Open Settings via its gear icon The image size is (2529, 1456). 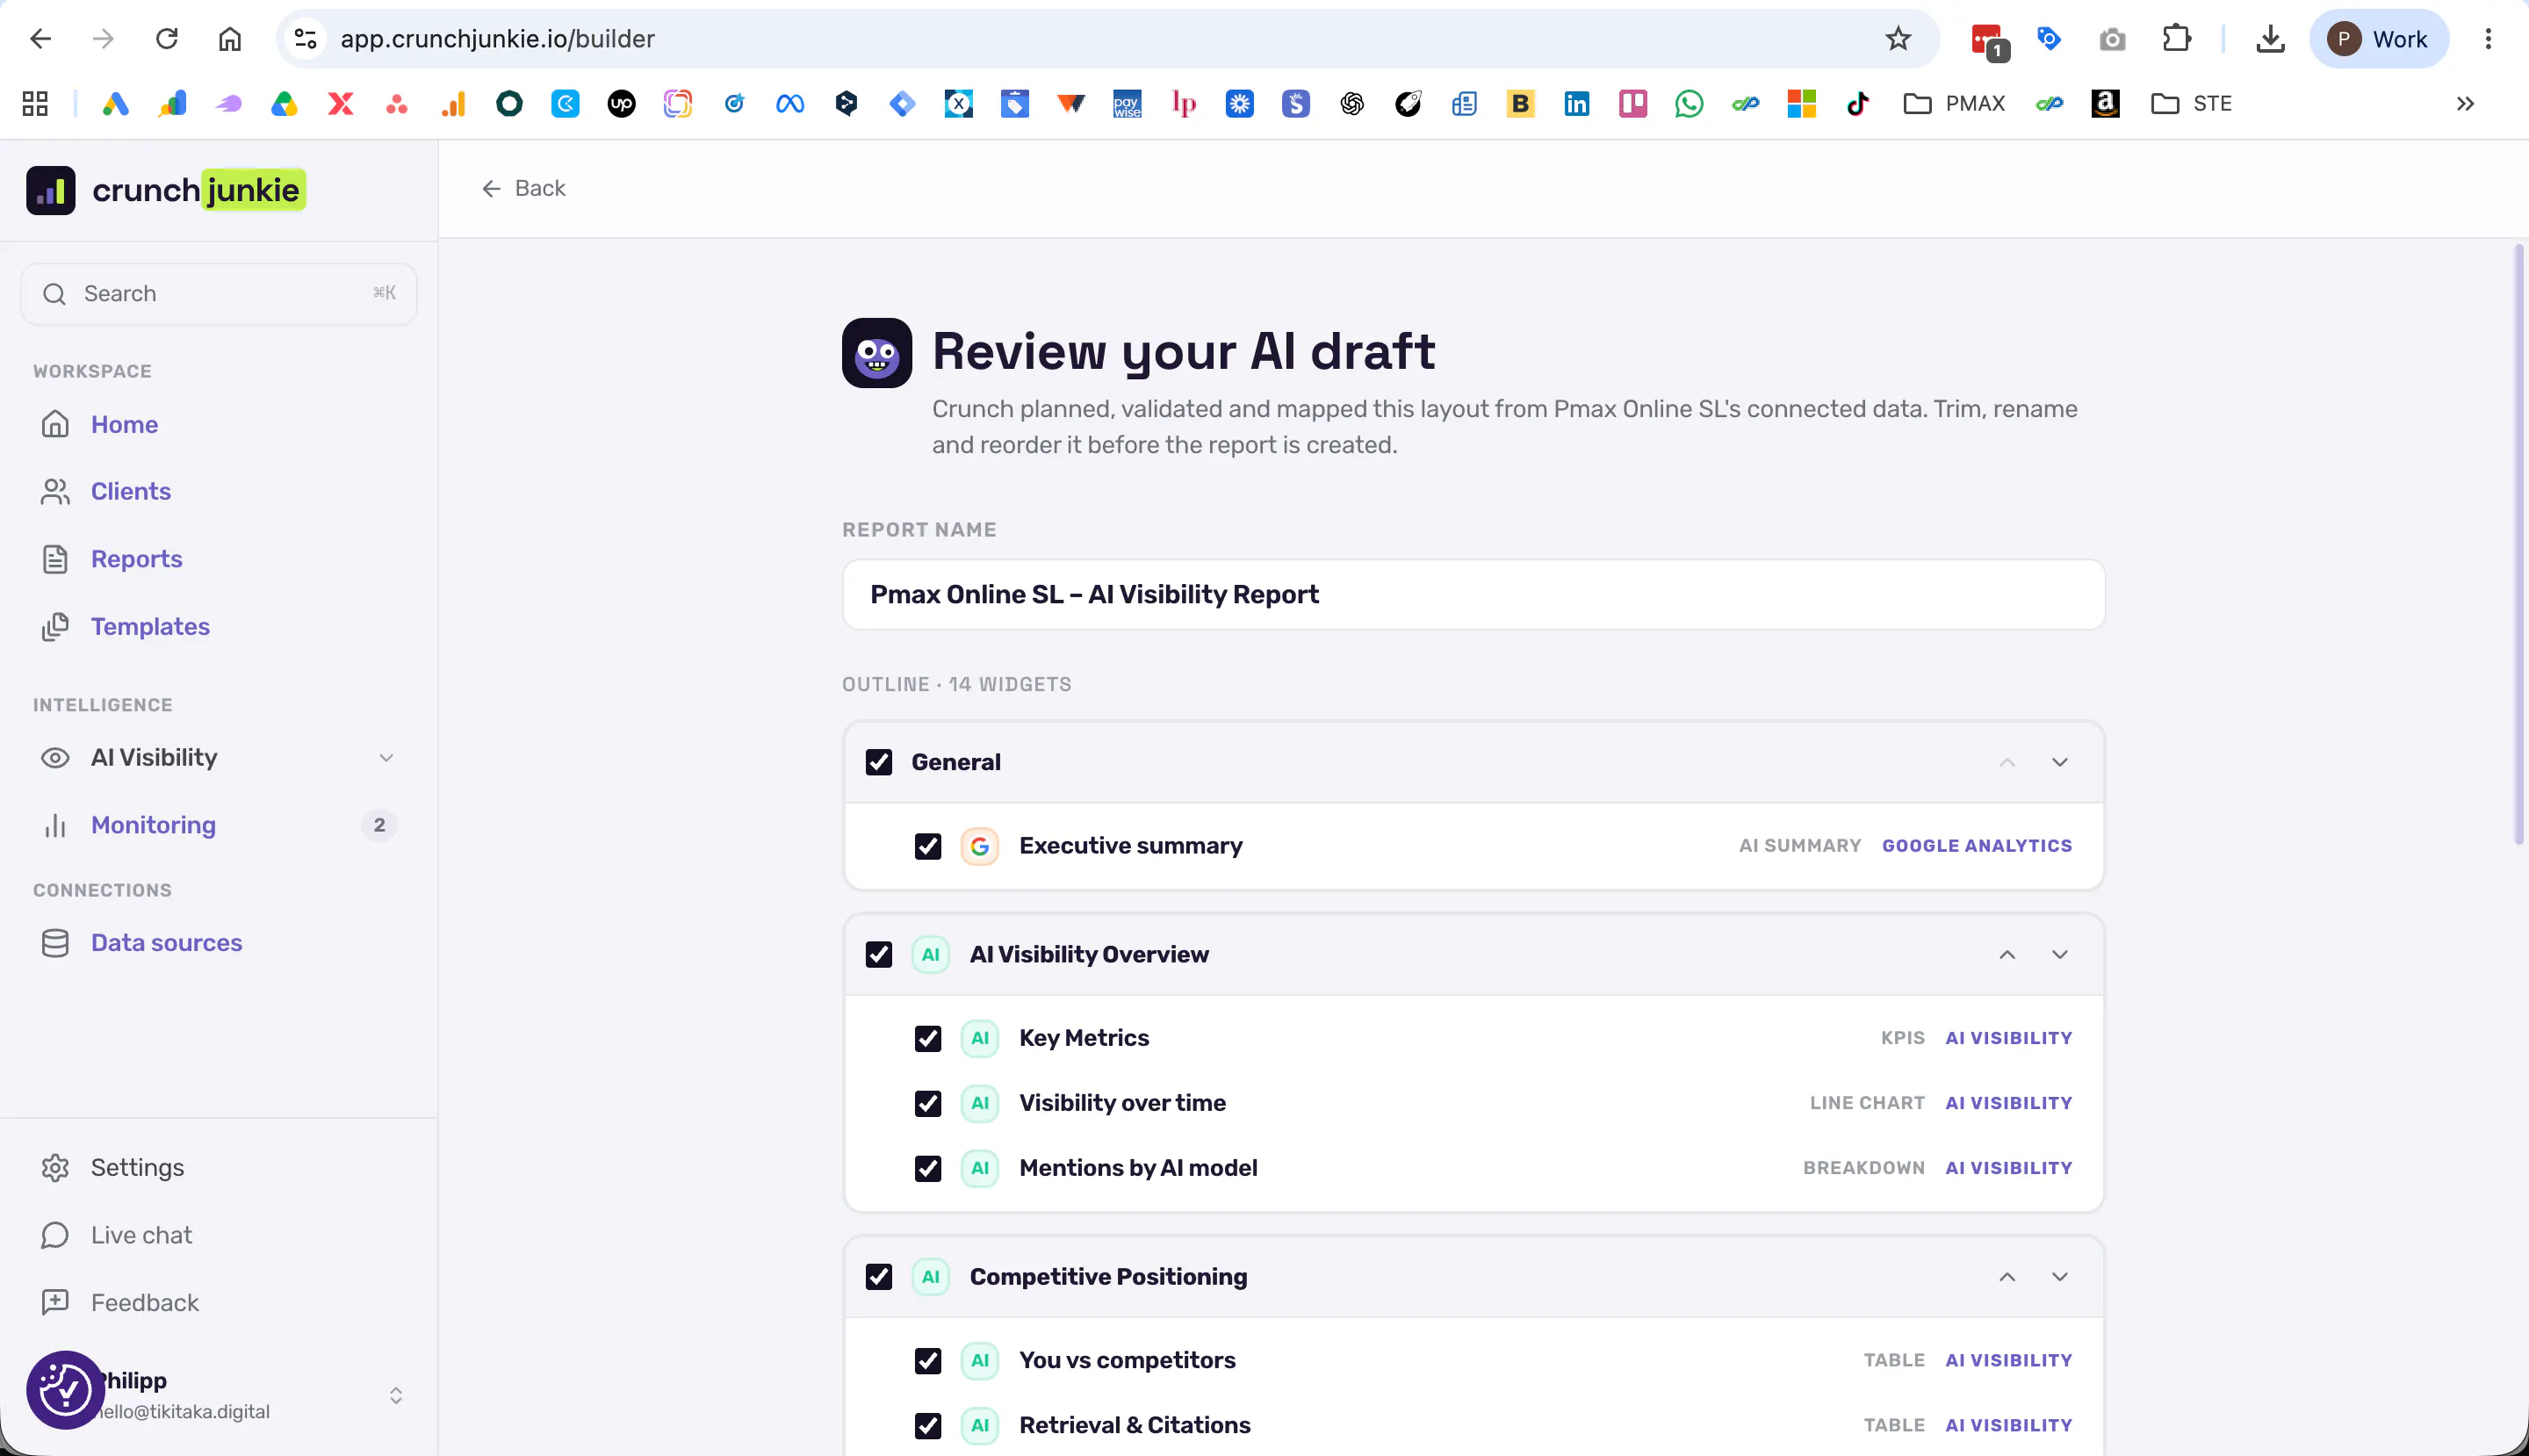click(x=55, y=1167)
